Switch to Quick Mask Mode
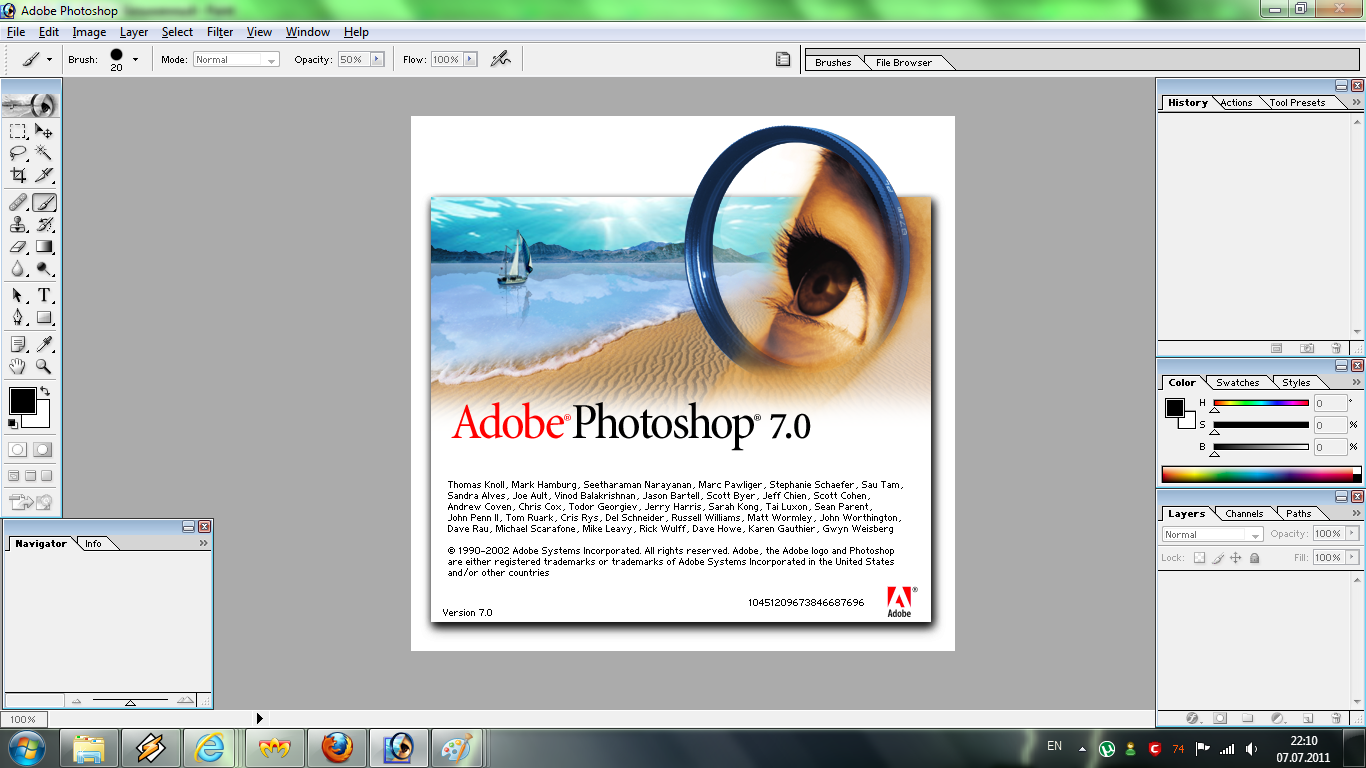 click(x=43, y=450)
